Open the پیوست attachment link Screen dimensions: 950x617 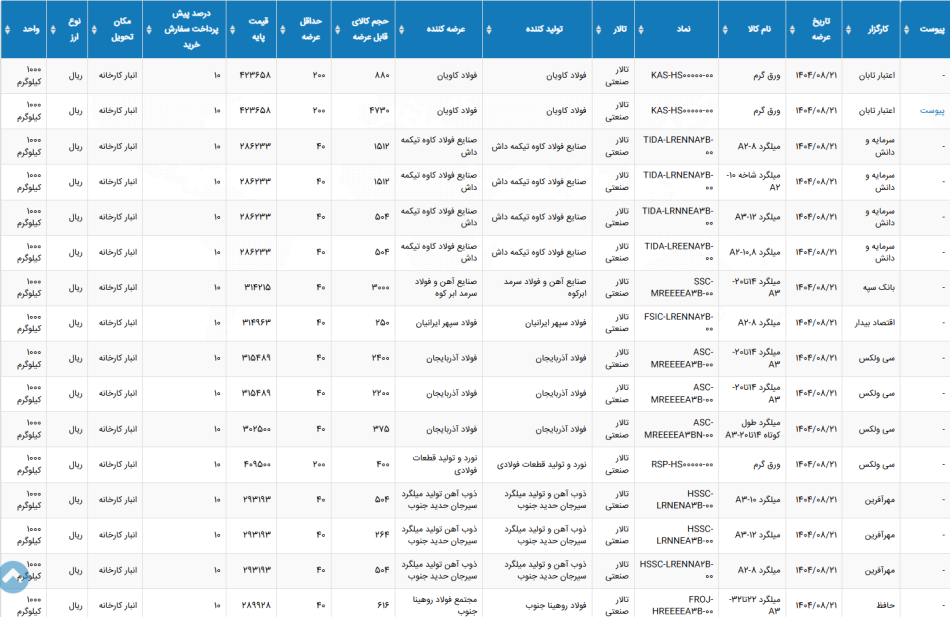[x=932, y=111]
